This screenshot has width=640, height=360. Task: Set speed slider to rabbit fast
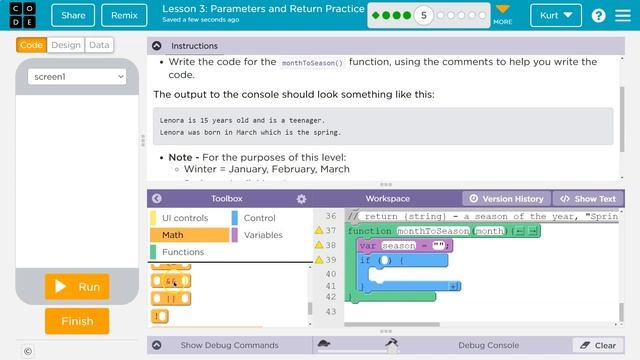(391, 342)
